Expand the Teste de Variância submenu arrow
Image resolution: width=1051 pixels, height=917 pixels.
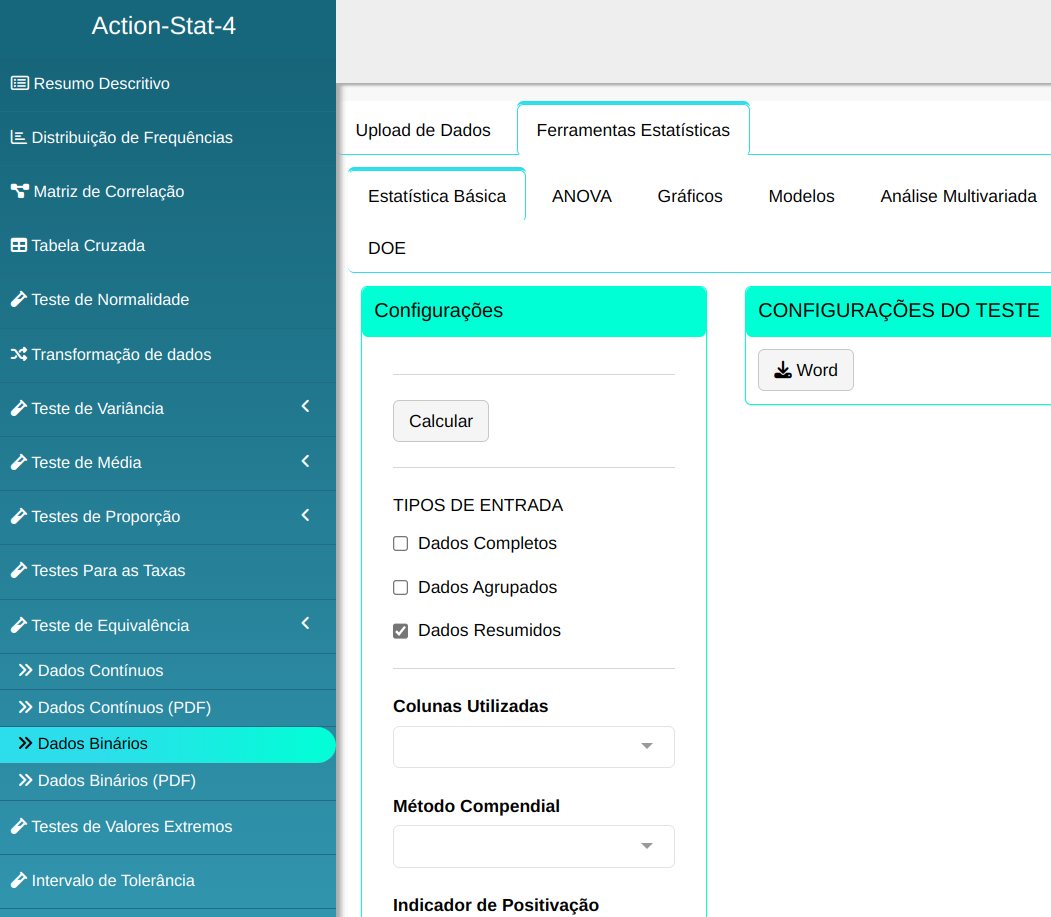[305, 407]
